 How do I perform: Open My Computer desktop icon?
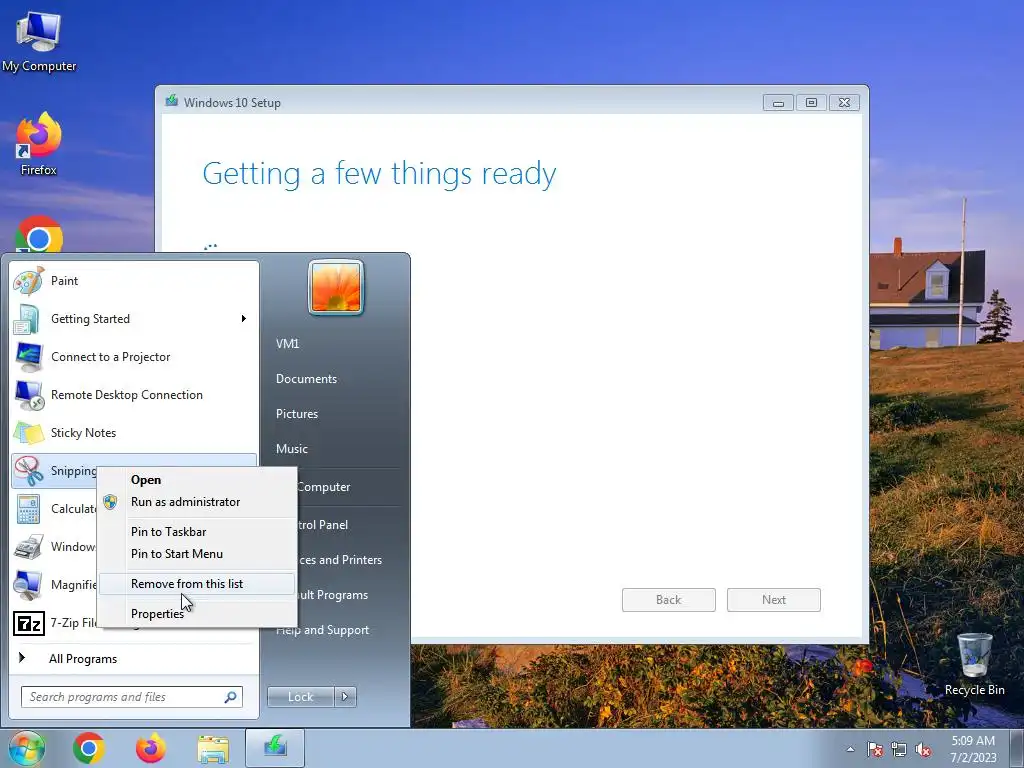[39, 41]
